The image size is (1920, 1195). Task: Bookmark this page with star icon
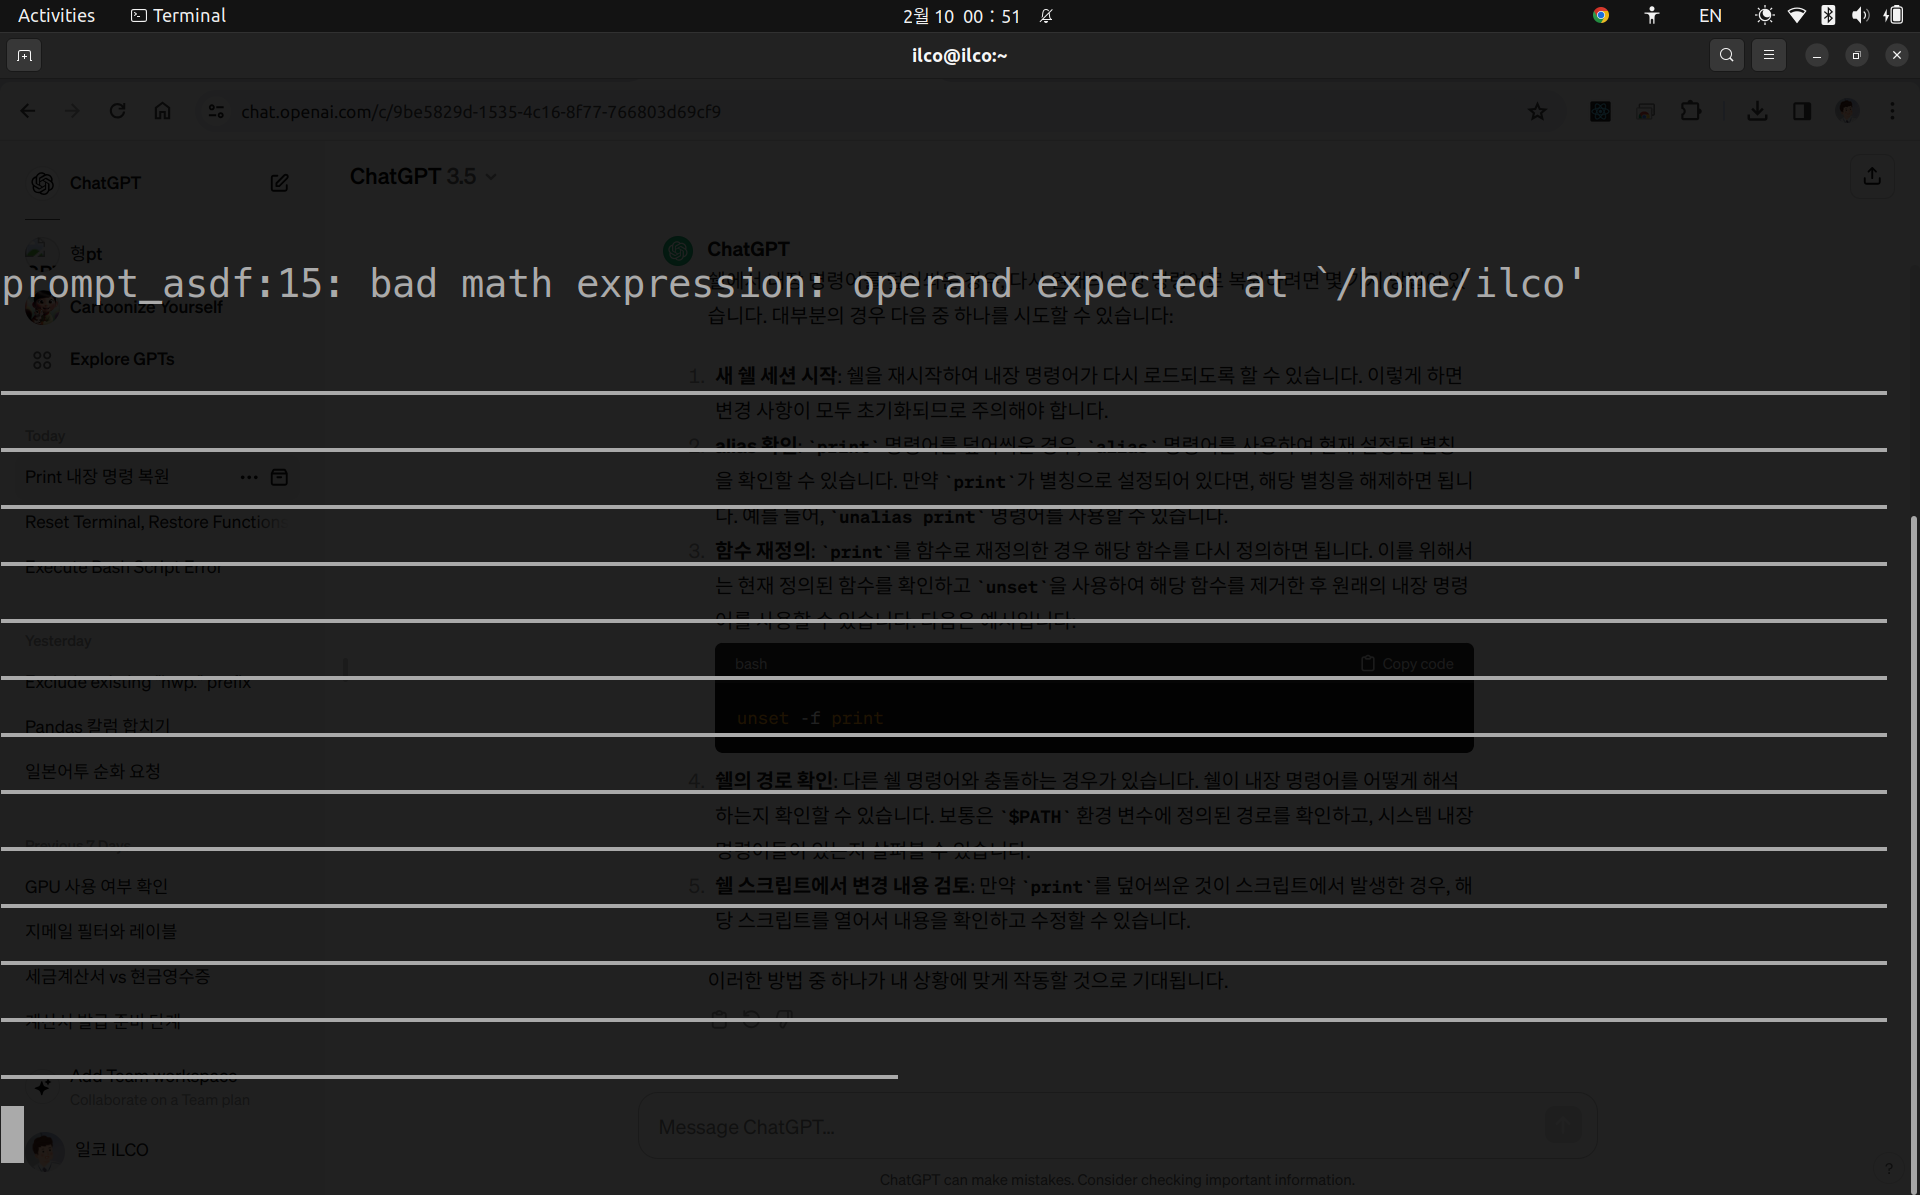(x=1537, y=112)
